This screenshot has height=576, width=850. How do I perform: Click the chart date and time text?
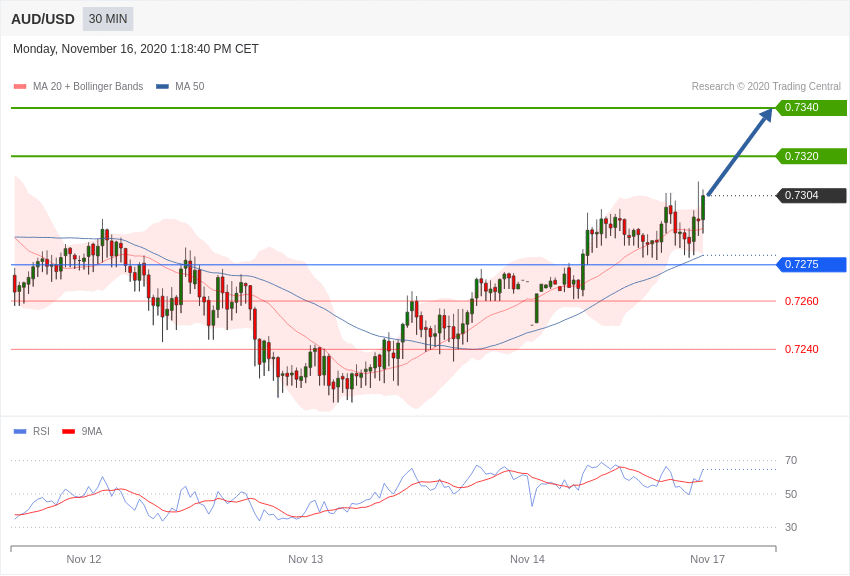(x=136, y=49)
